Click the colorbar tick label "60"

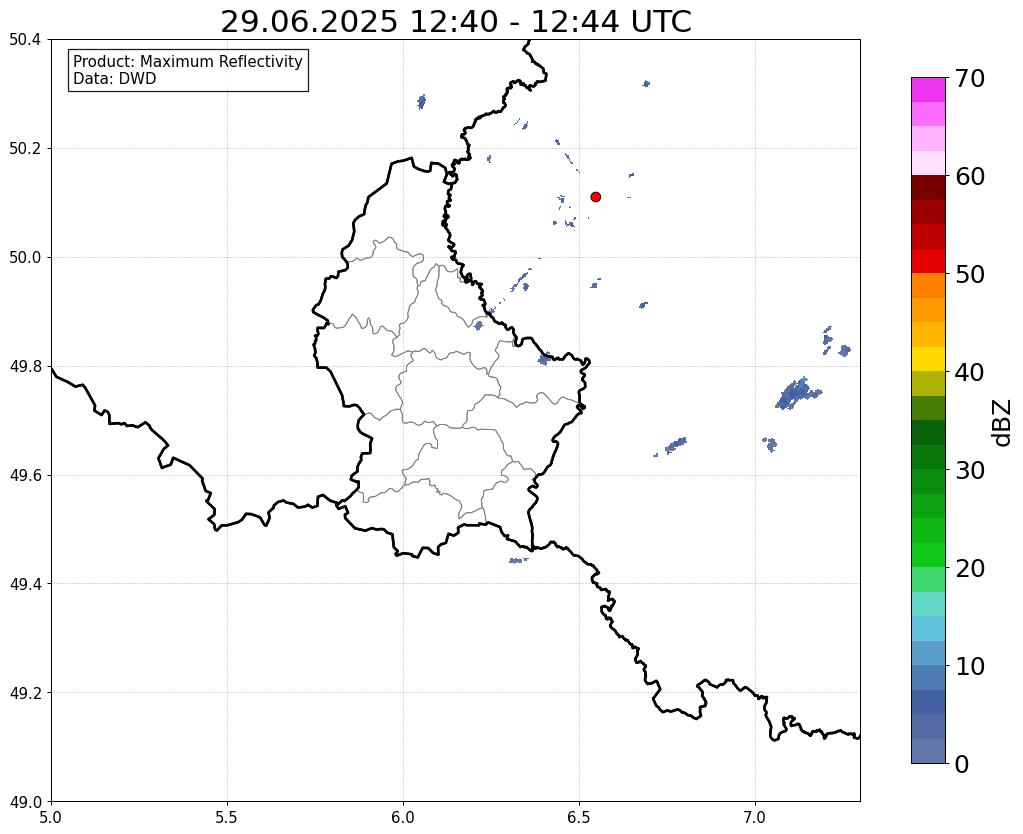(970, 176)
